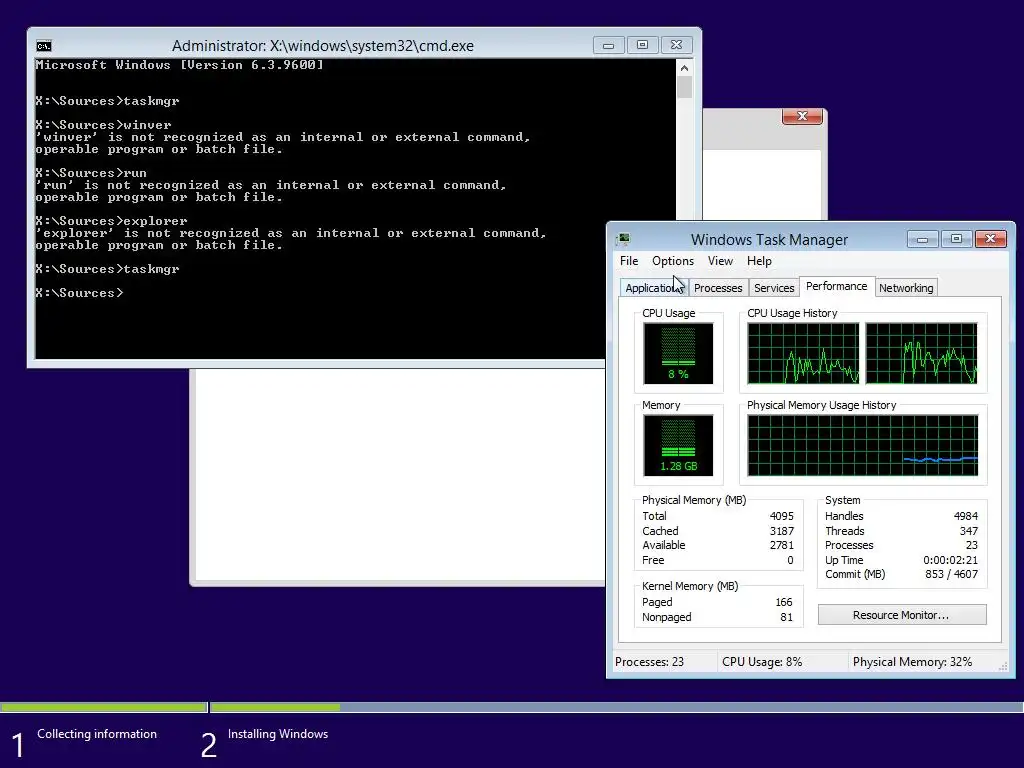Image resolution: width=1024 pixels, height=768 pixels.
Task: Open the File menu in Task Manager
Action: [x=629, y=261]
